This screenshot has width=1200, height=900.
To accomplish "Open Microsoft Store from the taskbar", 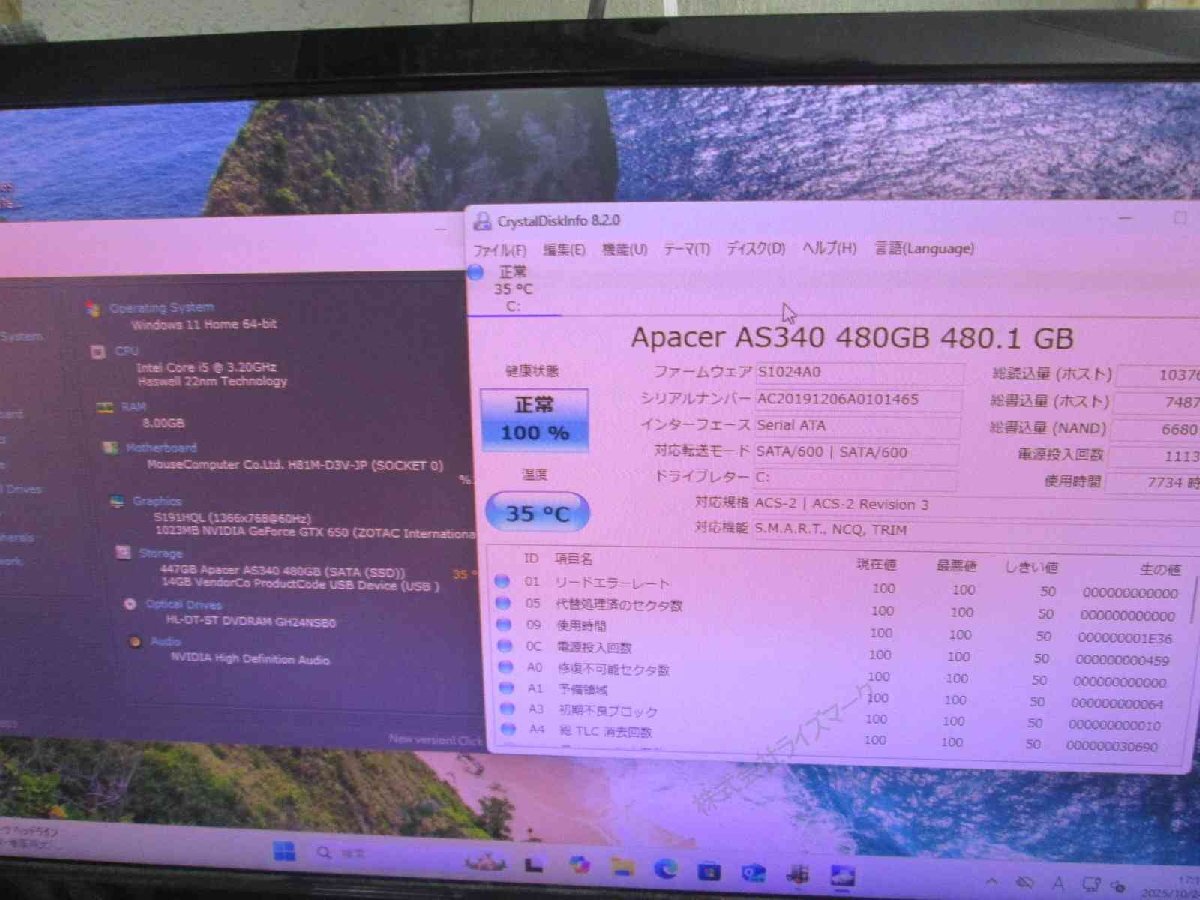I will click(x=709, y=870).
